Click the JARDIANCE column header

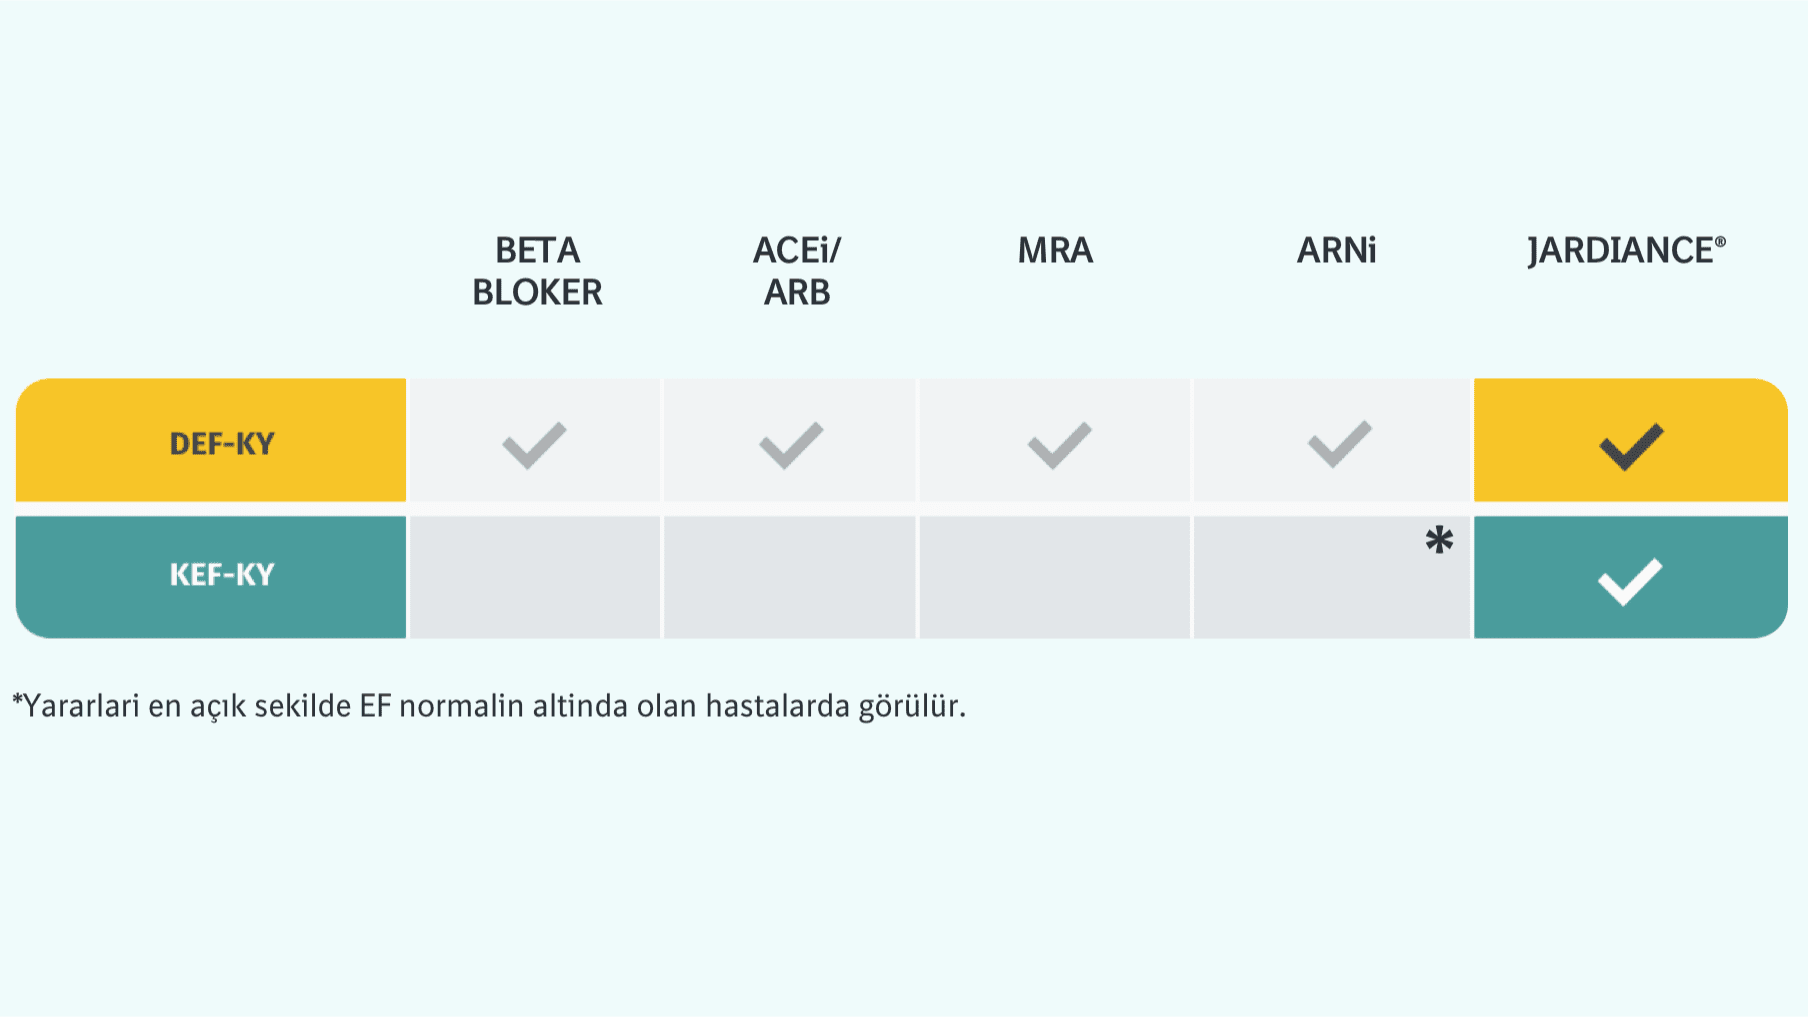click(1620, 250)
